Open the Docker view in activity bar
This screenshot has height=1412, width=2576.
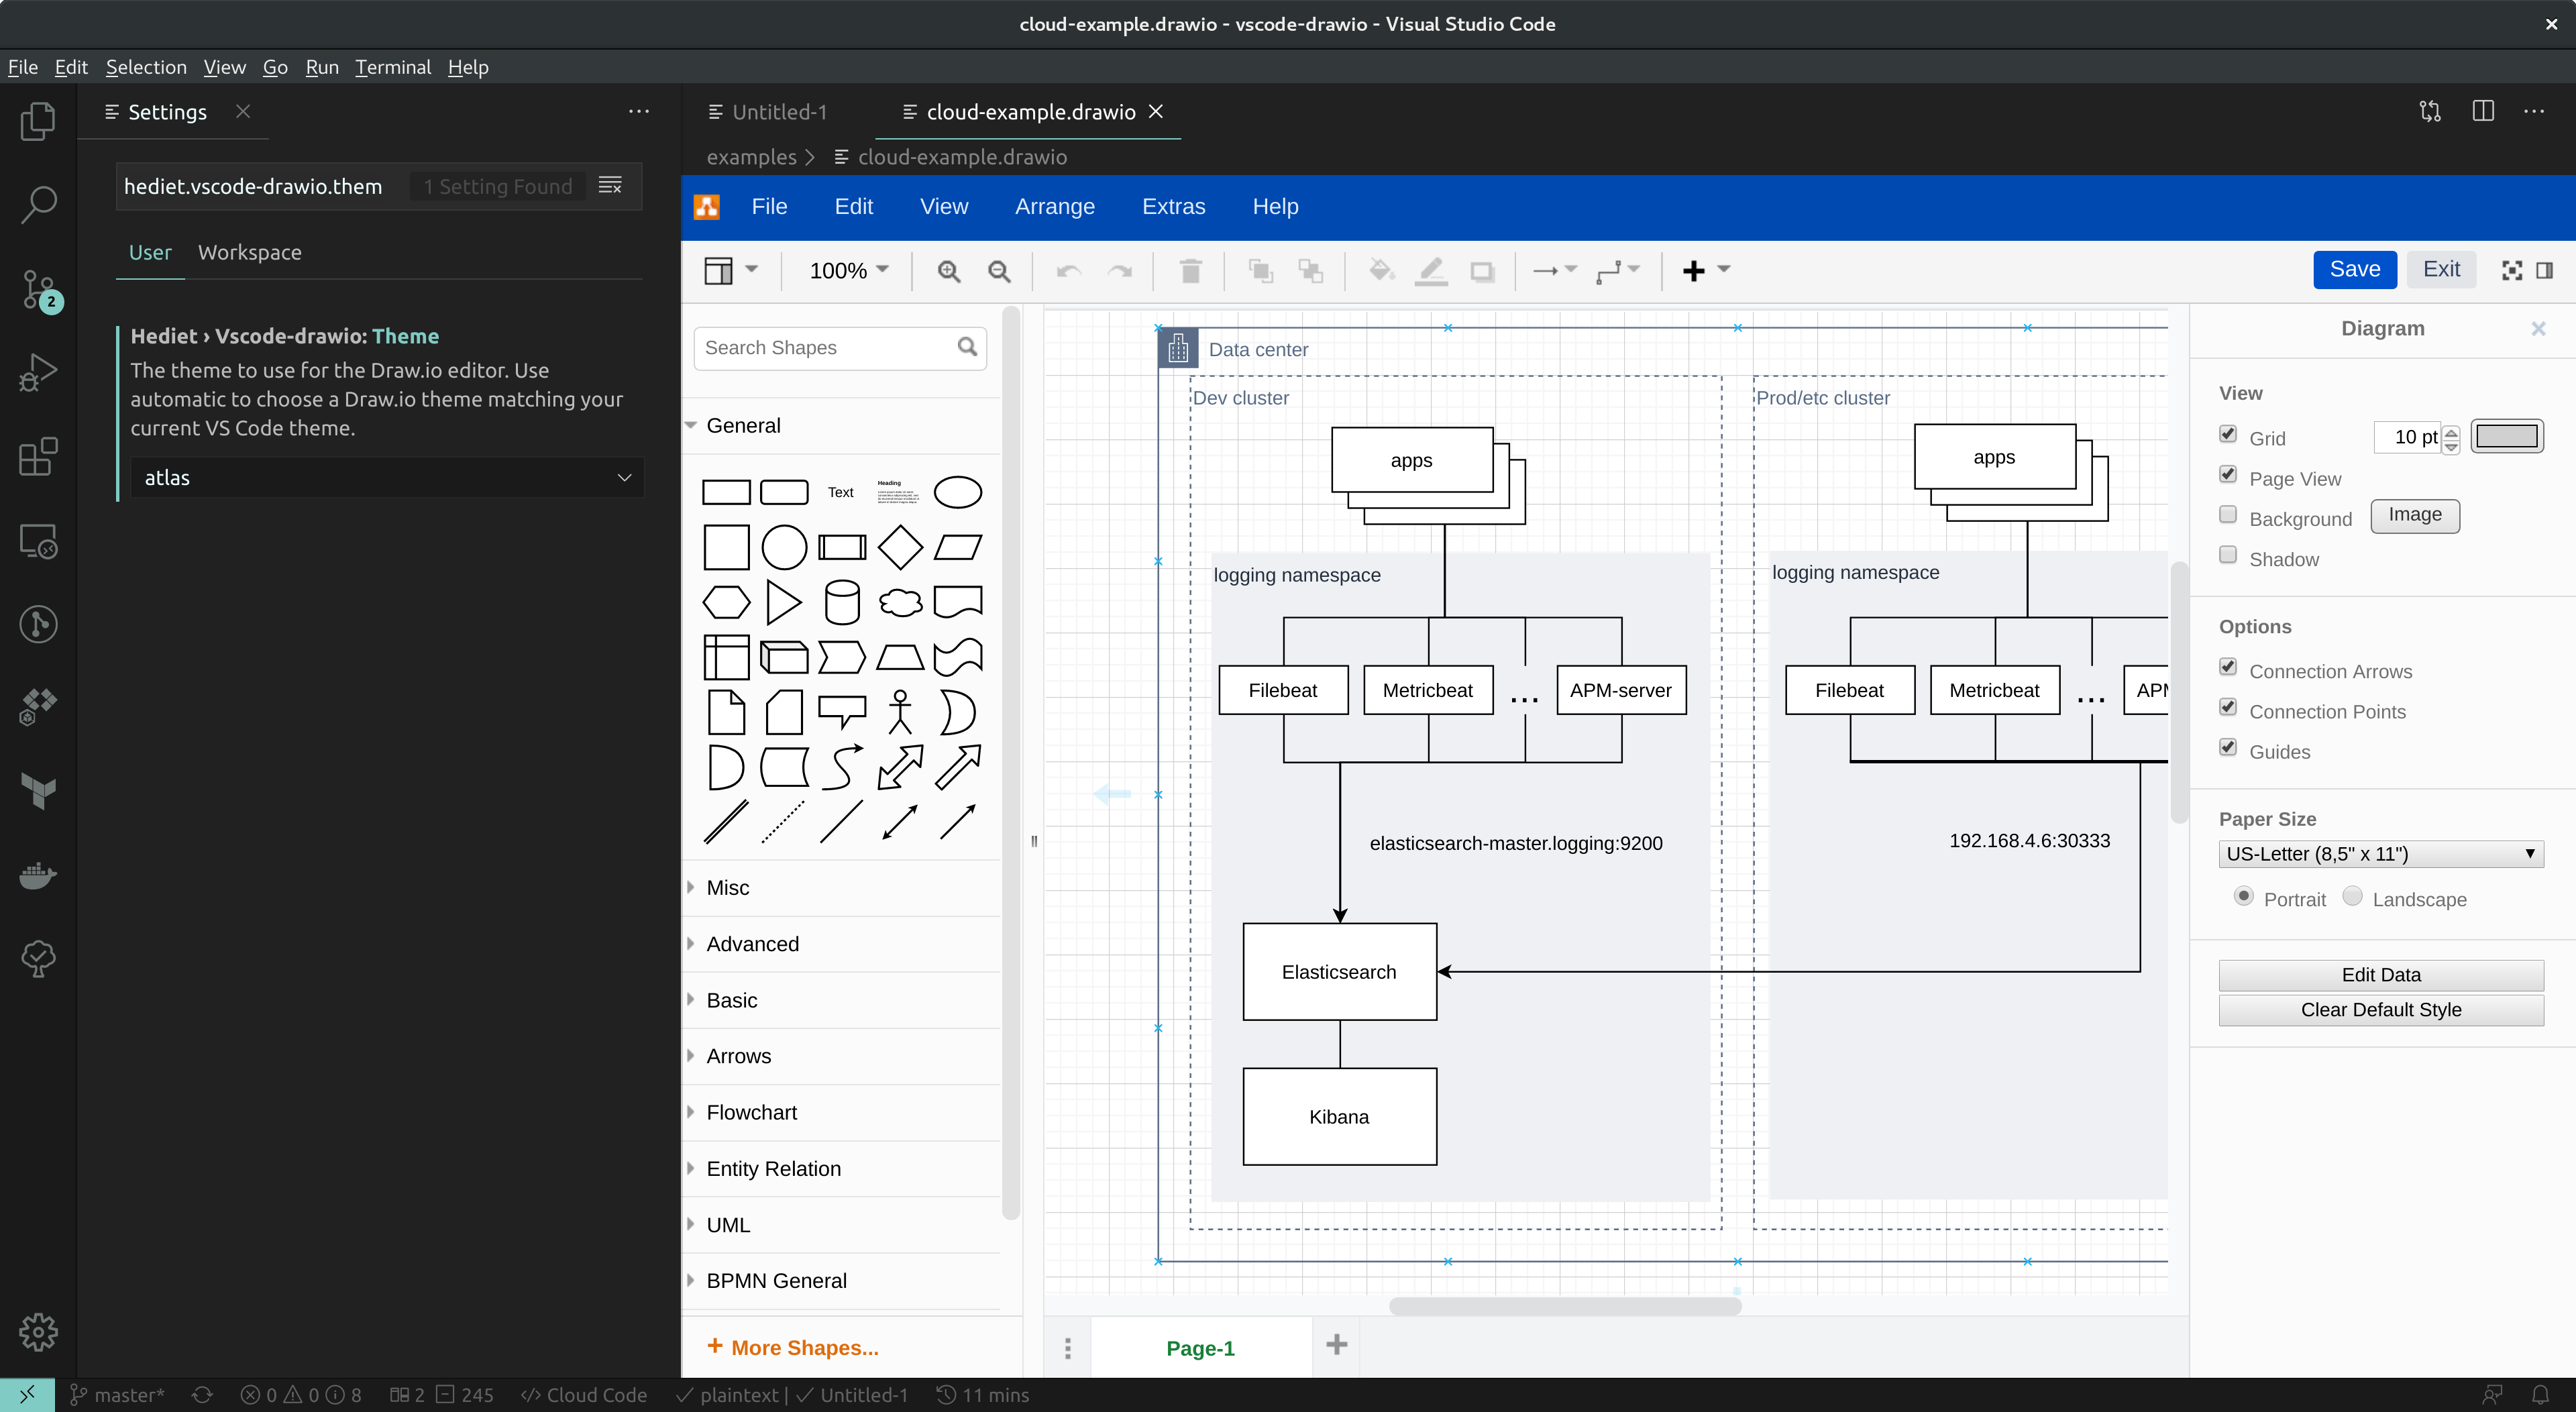pyautogui.click(x=38, y=875)
